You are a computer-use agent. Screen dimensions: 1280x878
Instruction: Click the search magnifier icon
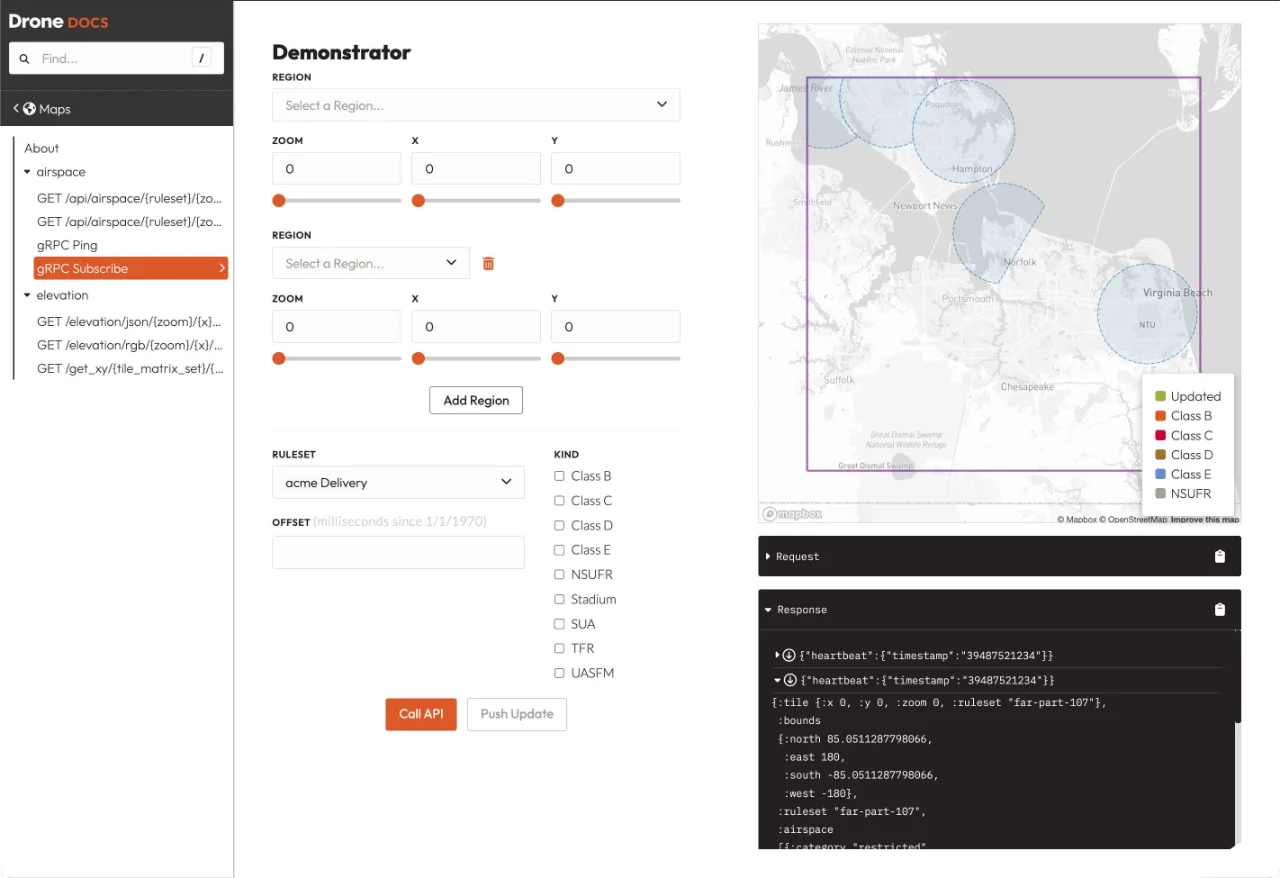coord(25,59)
